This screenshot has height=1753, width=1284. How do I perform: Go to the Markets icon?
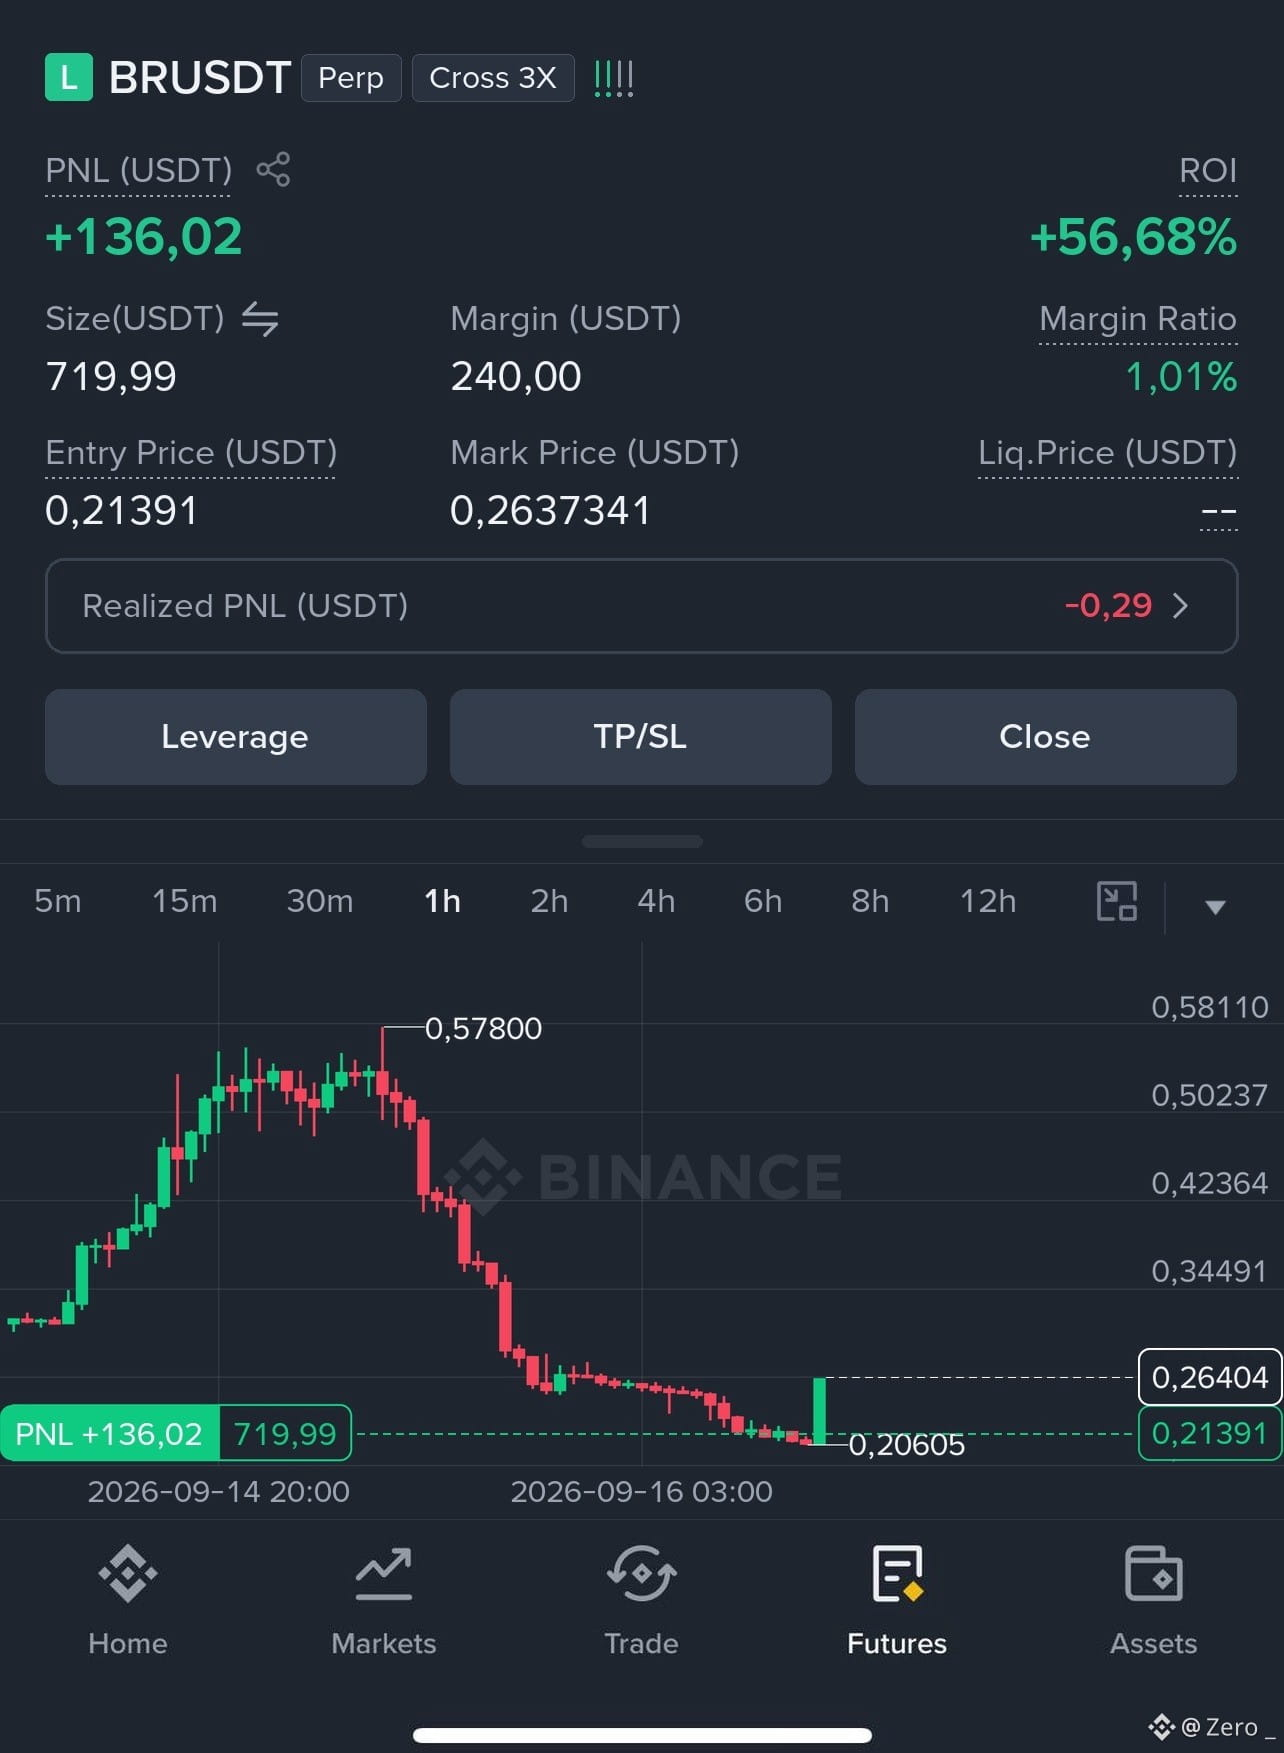pos(384,1574)
